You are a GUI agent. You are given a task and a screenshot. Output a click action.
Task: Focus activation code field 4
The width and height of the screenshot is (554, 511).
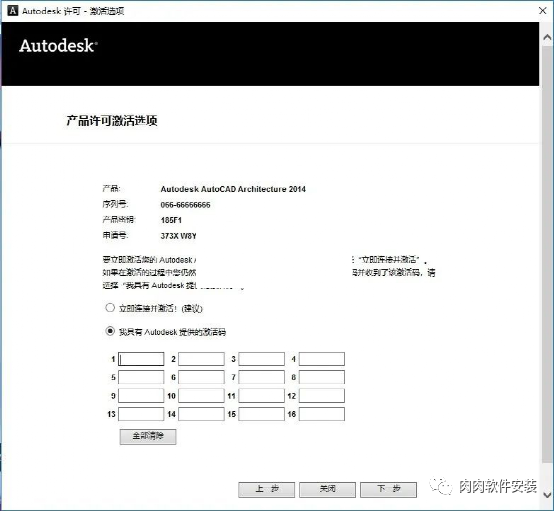pyautogui.click(x=322, y=359)
